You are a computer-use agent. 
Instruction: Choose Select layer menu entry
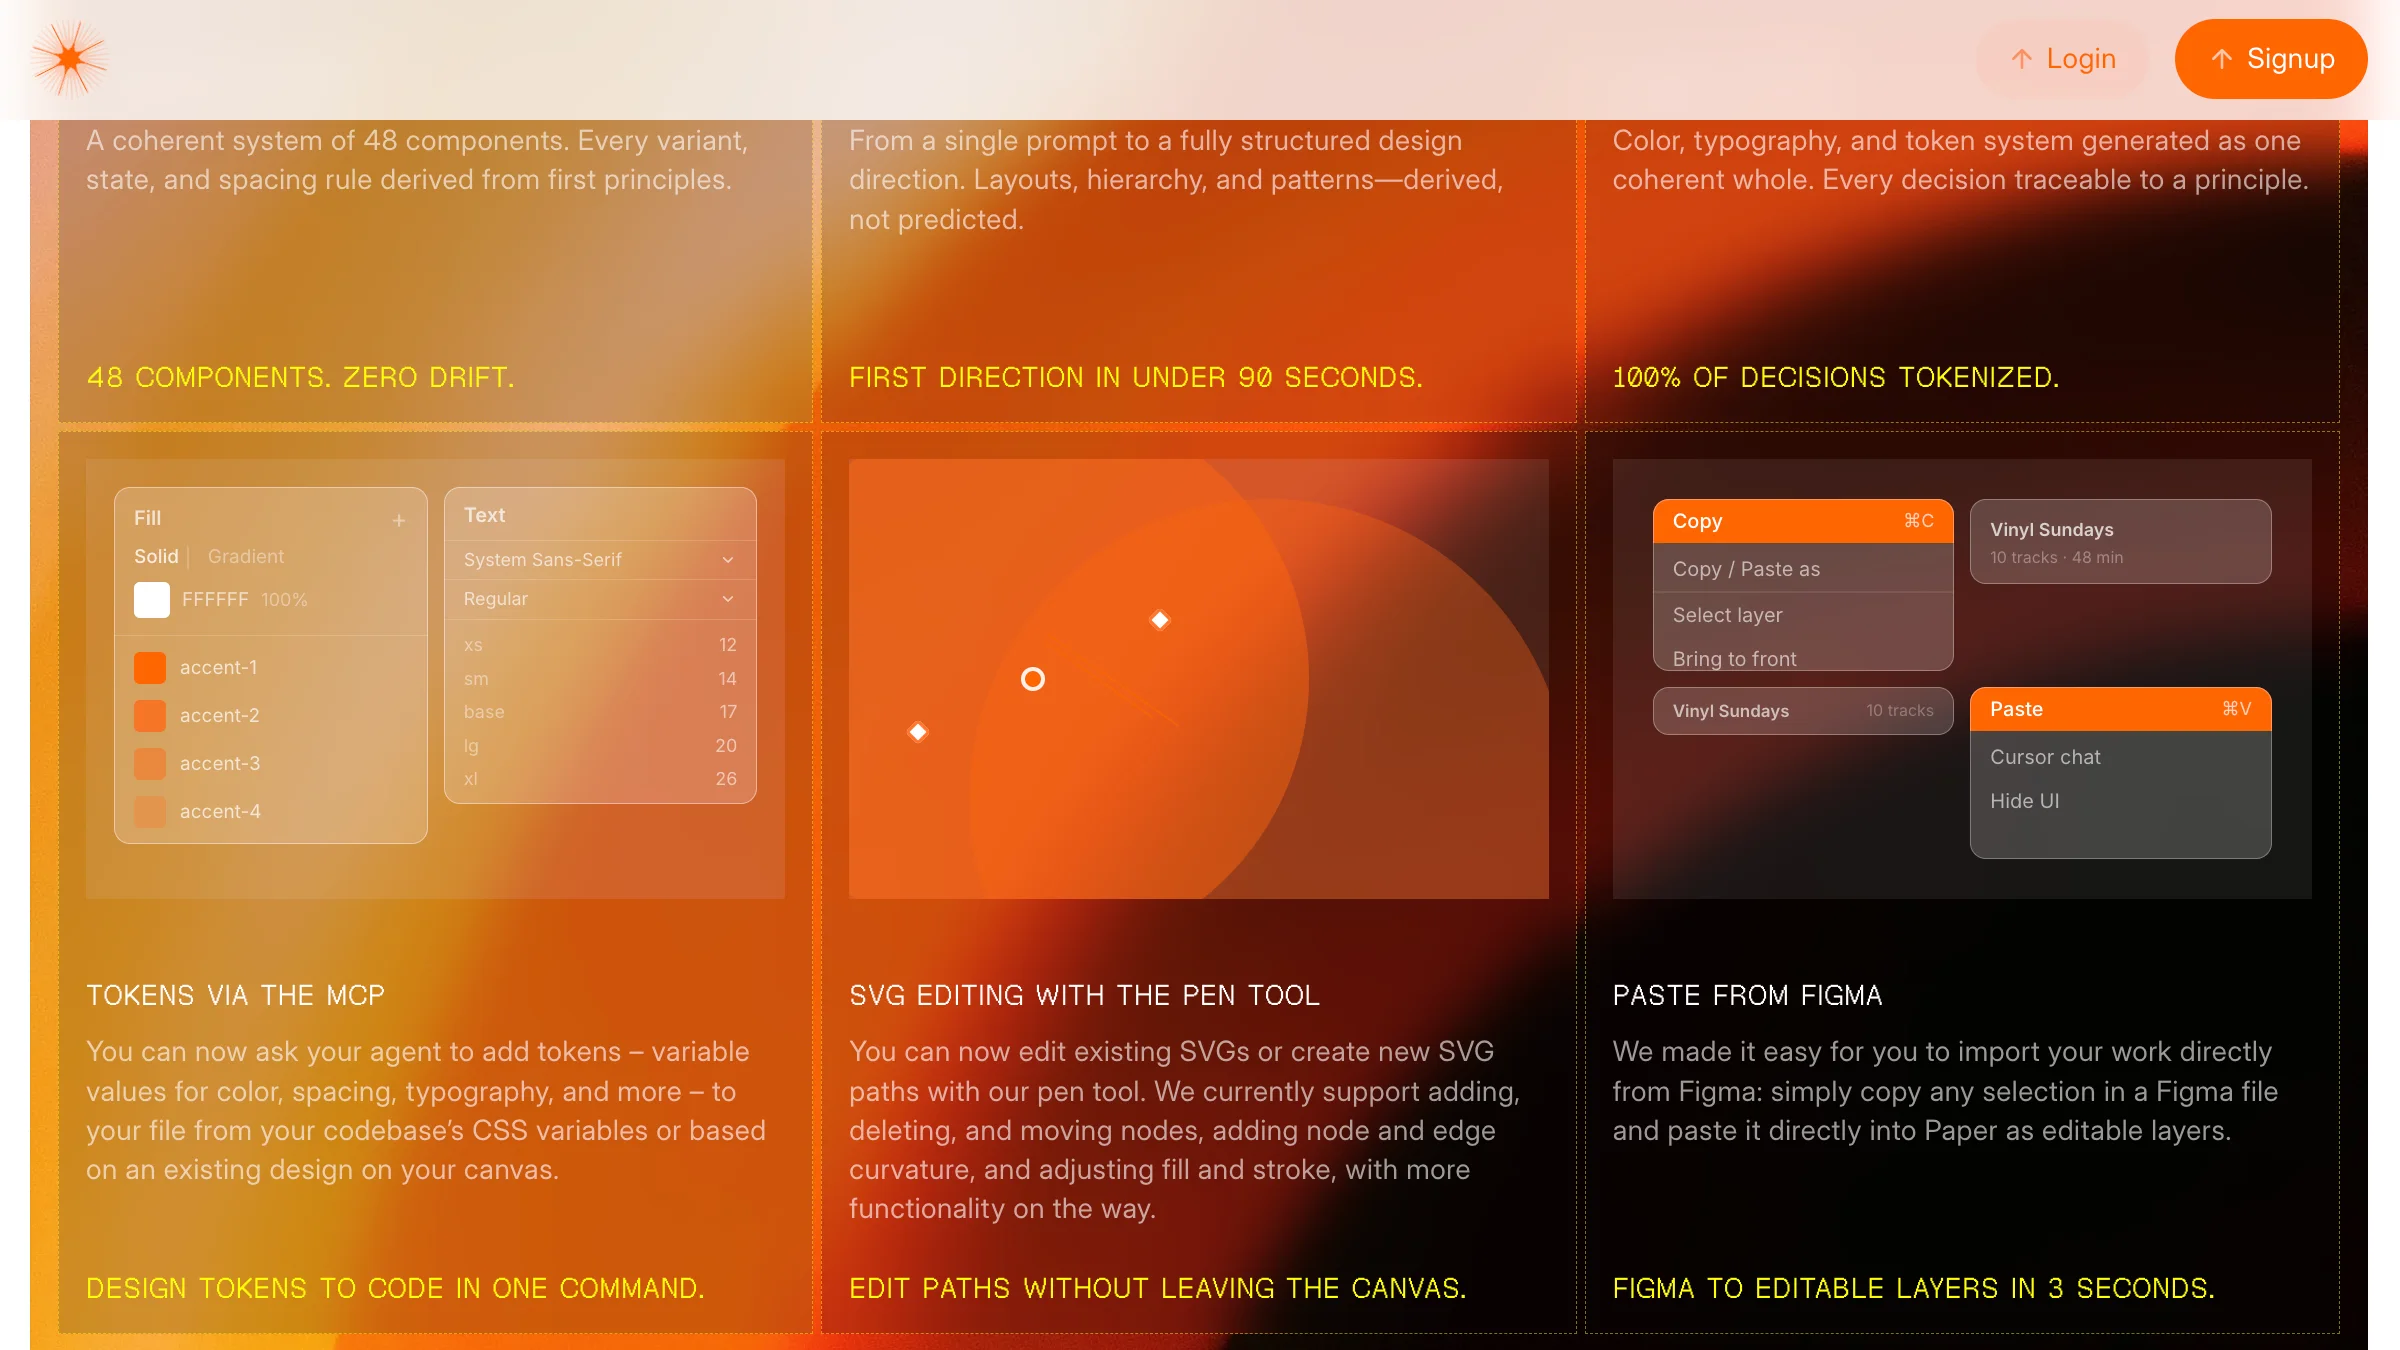click(1803, 615)
